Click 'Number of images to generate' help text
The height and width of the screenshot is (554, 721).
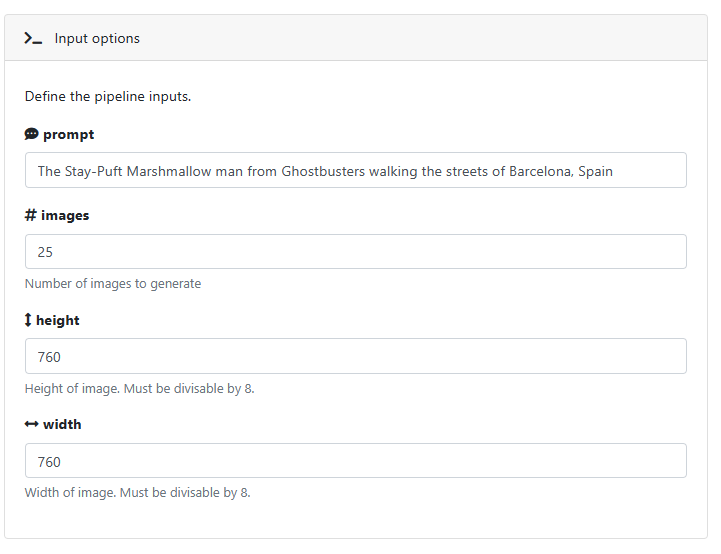pyautogui.click(x=113, y=284)
